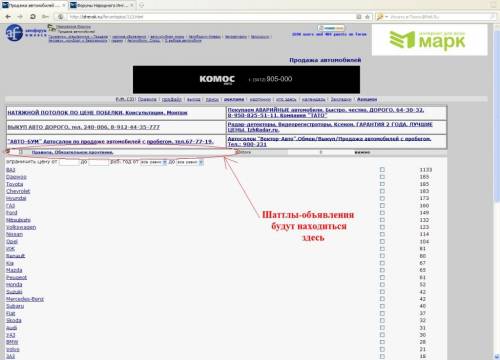Image resolution: width=500 pixels, height=360 pixels.
Task: Expand the 'до' year dropdown
Action: (x=190, y=162)
